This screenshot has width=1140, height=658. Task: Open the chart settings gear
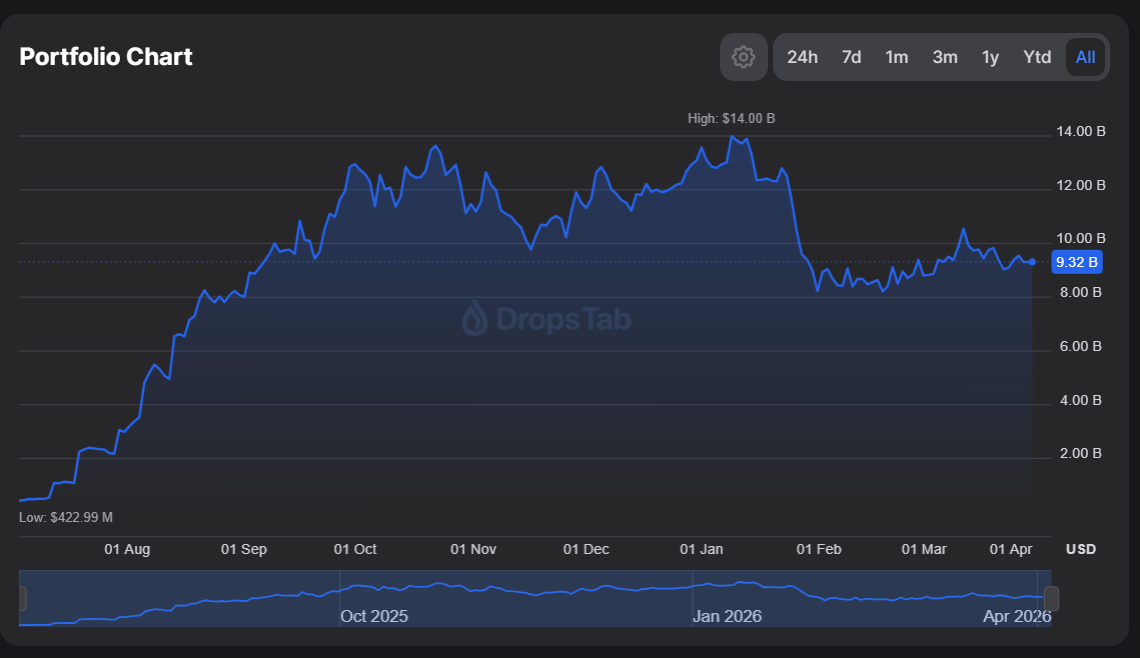click(743, 57)
